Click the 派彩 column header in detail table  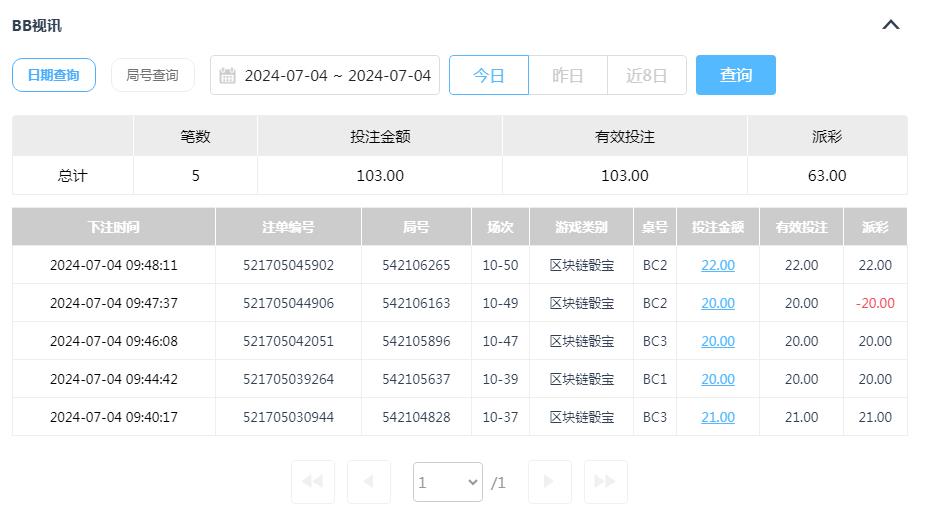point(875,227)
